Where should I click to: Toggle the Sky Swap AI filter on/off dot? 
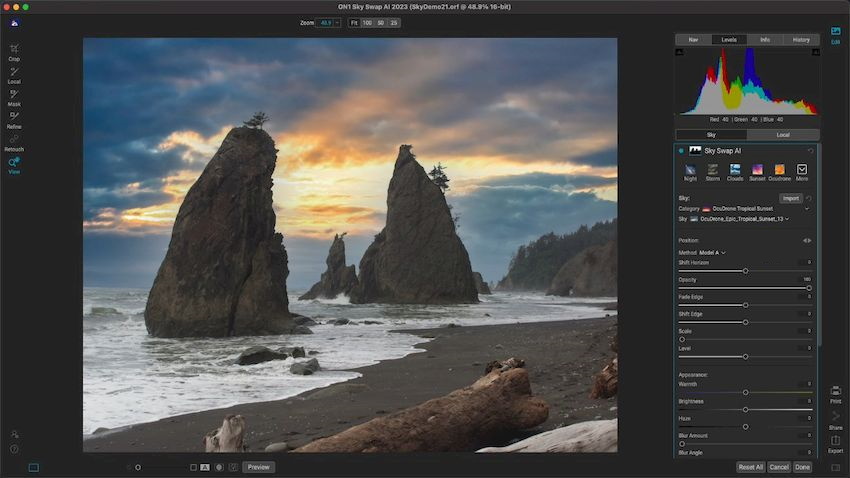[681, 151]
